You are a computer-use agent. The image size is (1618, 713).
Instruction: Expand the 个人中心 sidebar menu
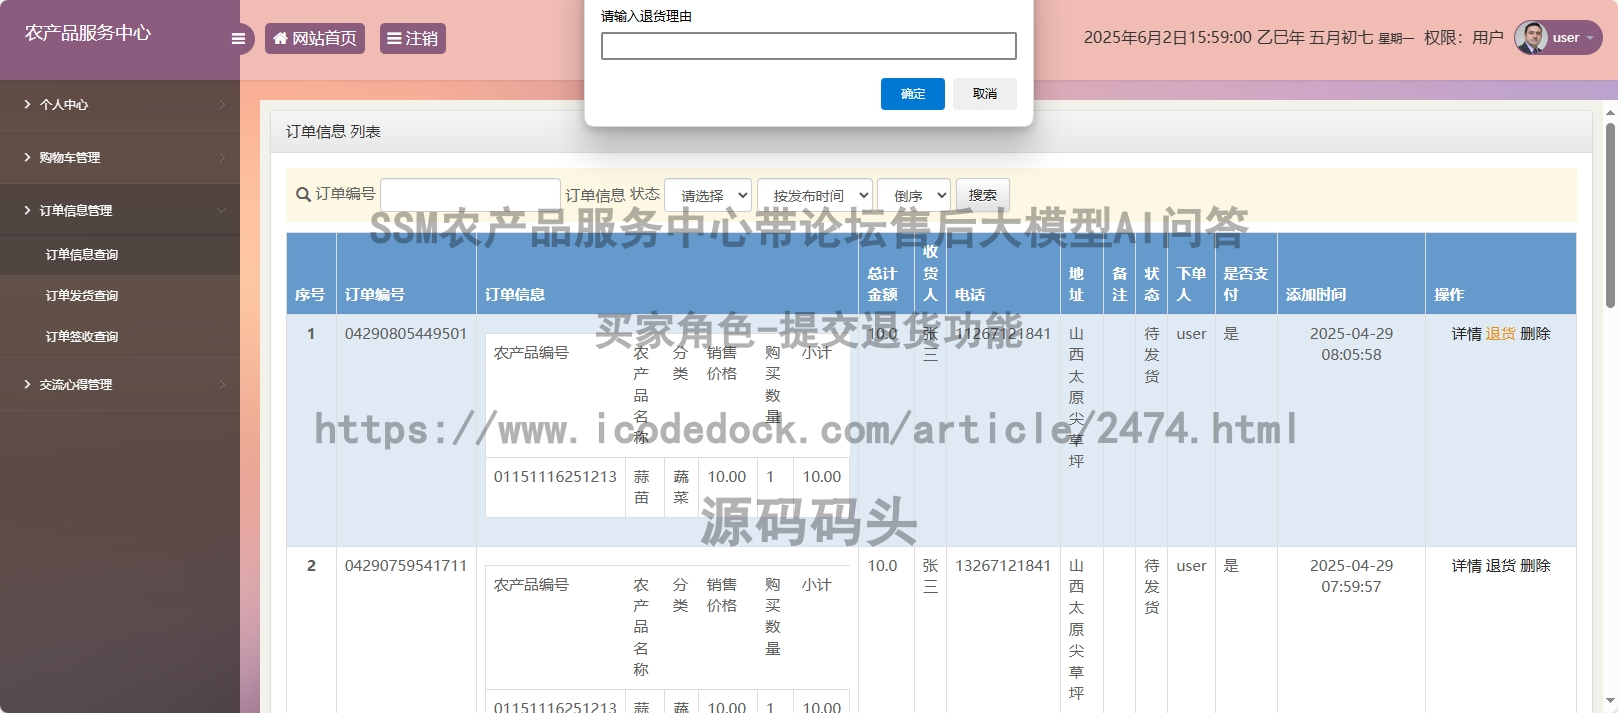[x=120, y=104]
